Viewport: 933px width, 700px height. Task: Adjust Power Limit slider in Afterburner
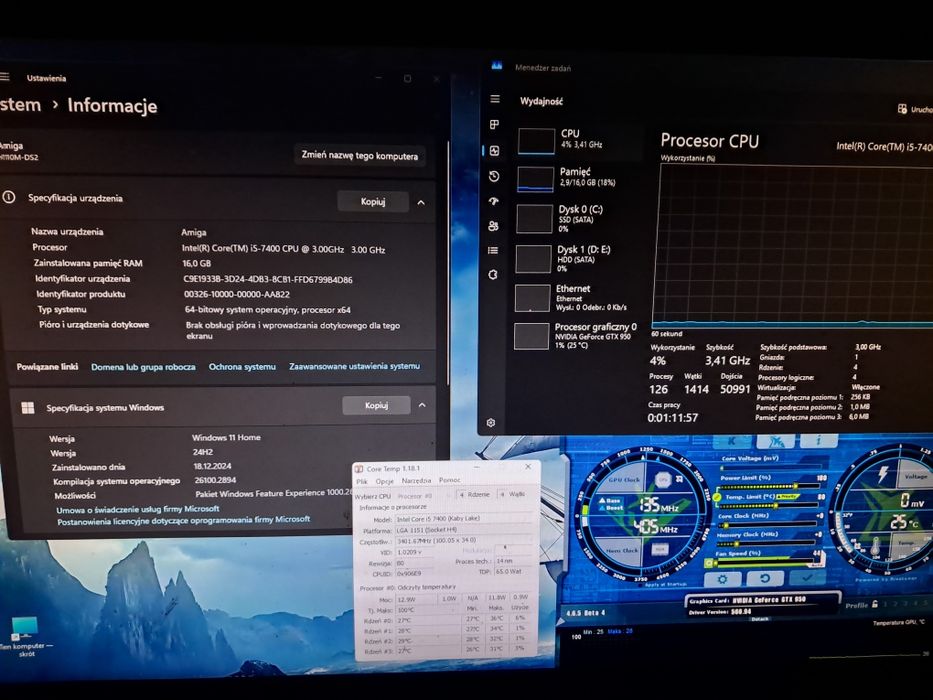(x=768, y=486)
